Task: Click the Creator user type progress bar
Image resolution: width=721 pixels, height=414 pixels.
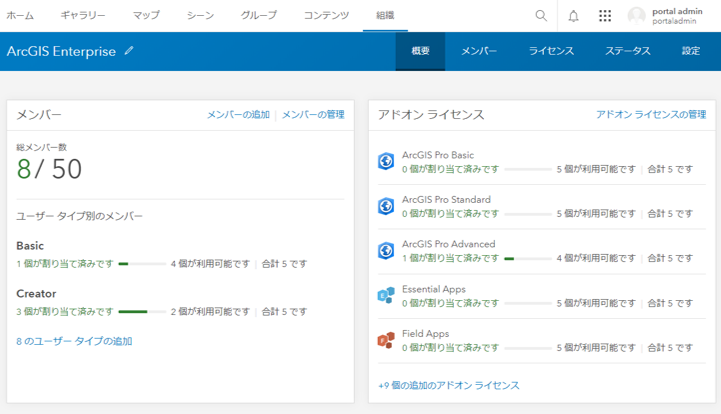Action: 142,312
